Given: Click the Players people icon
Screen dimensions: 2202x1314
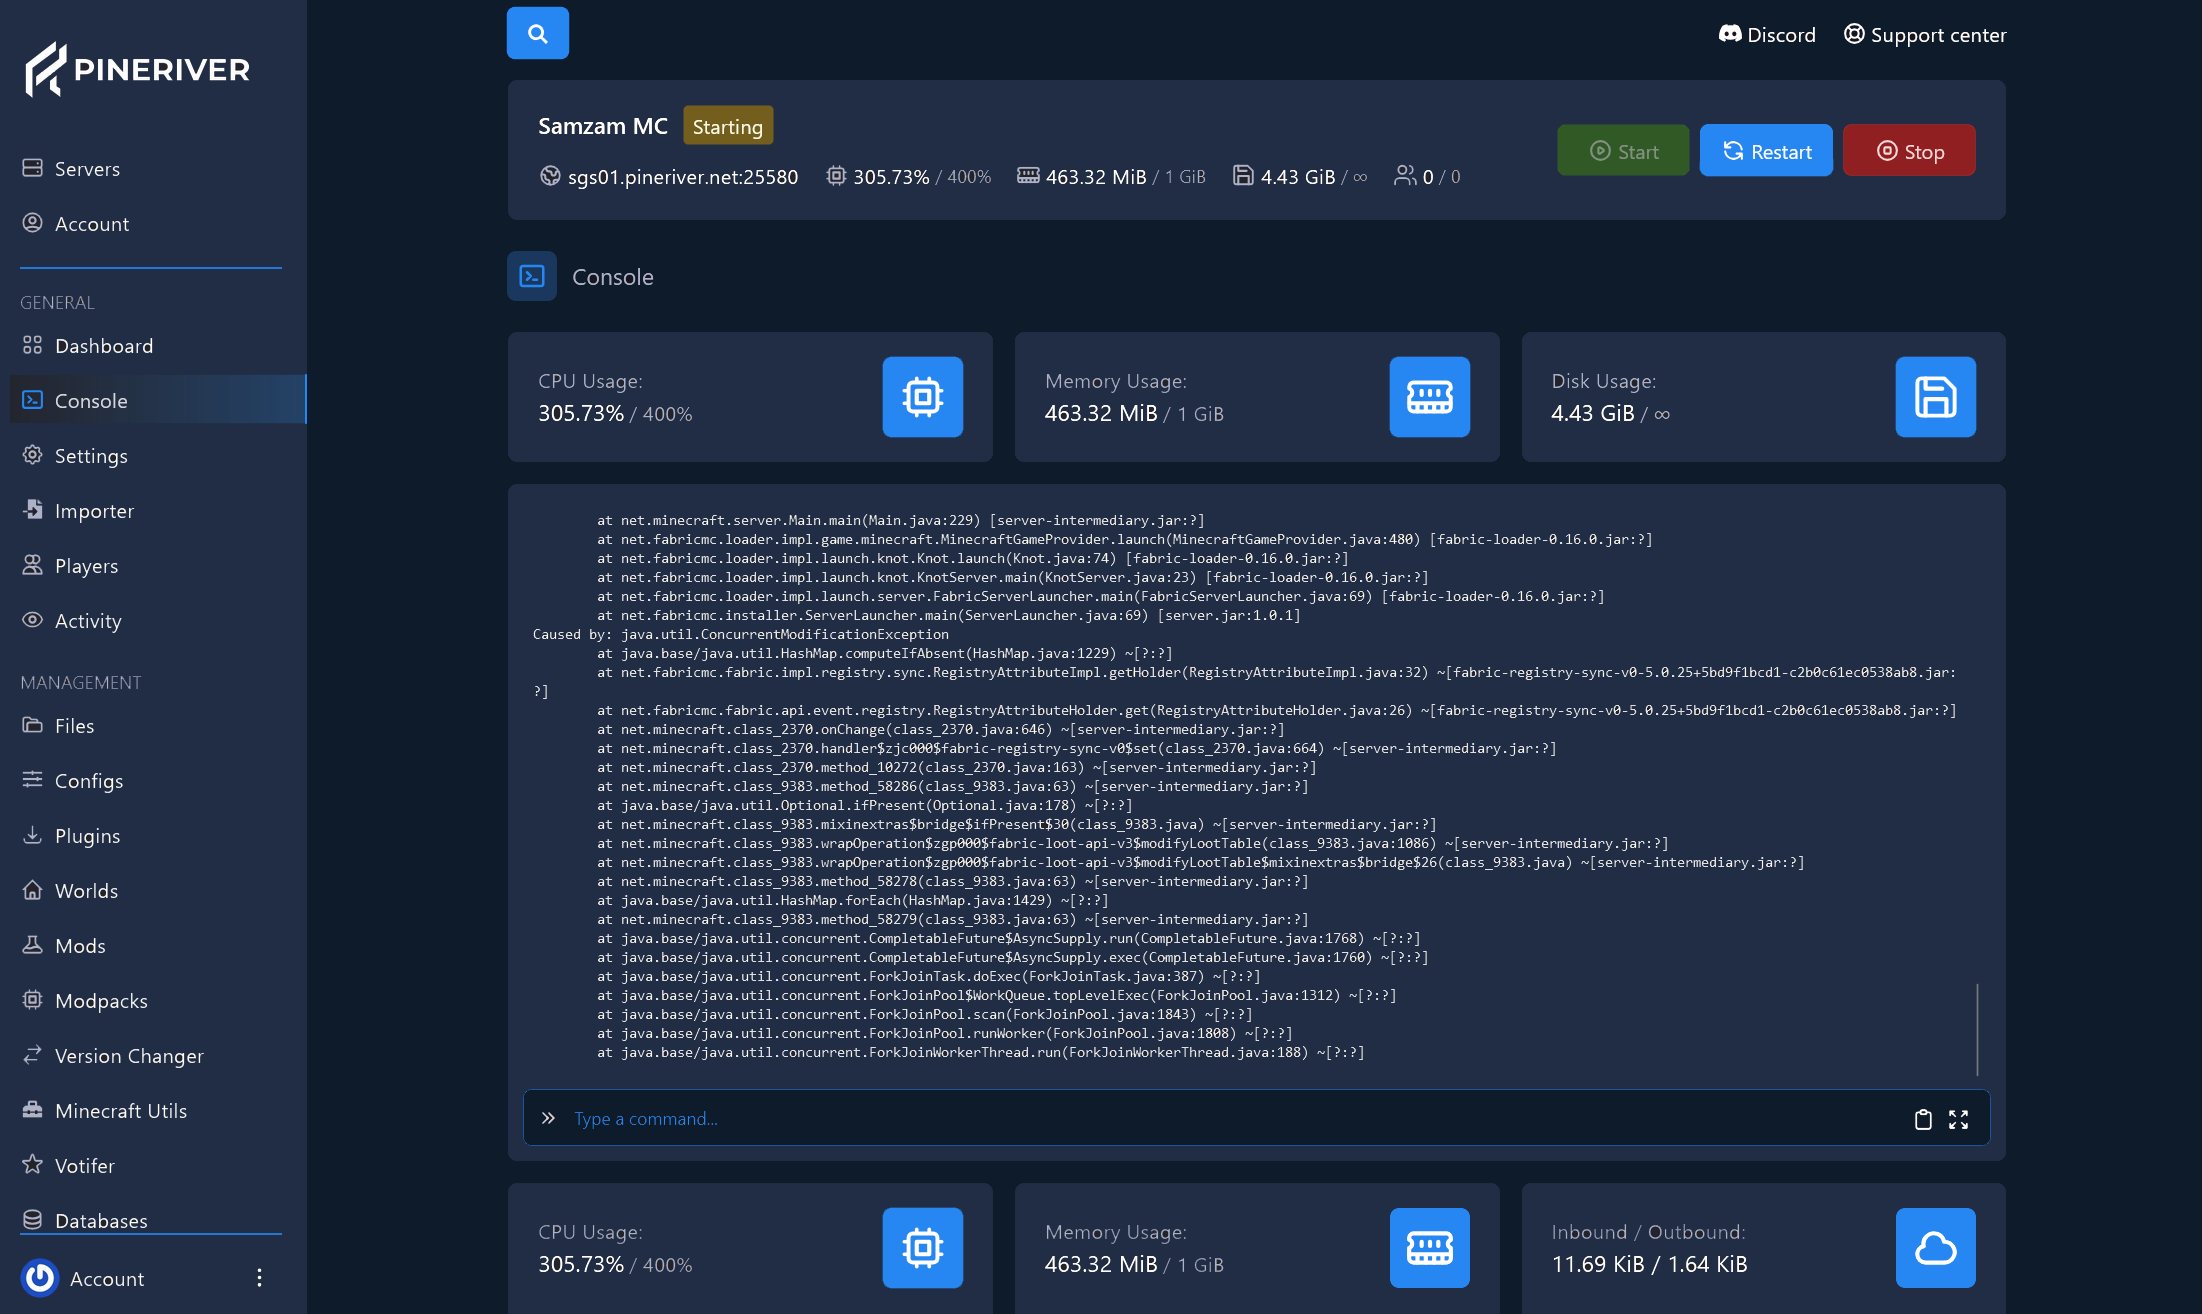Looking at the screenshot, I should (x=33, y=565).
